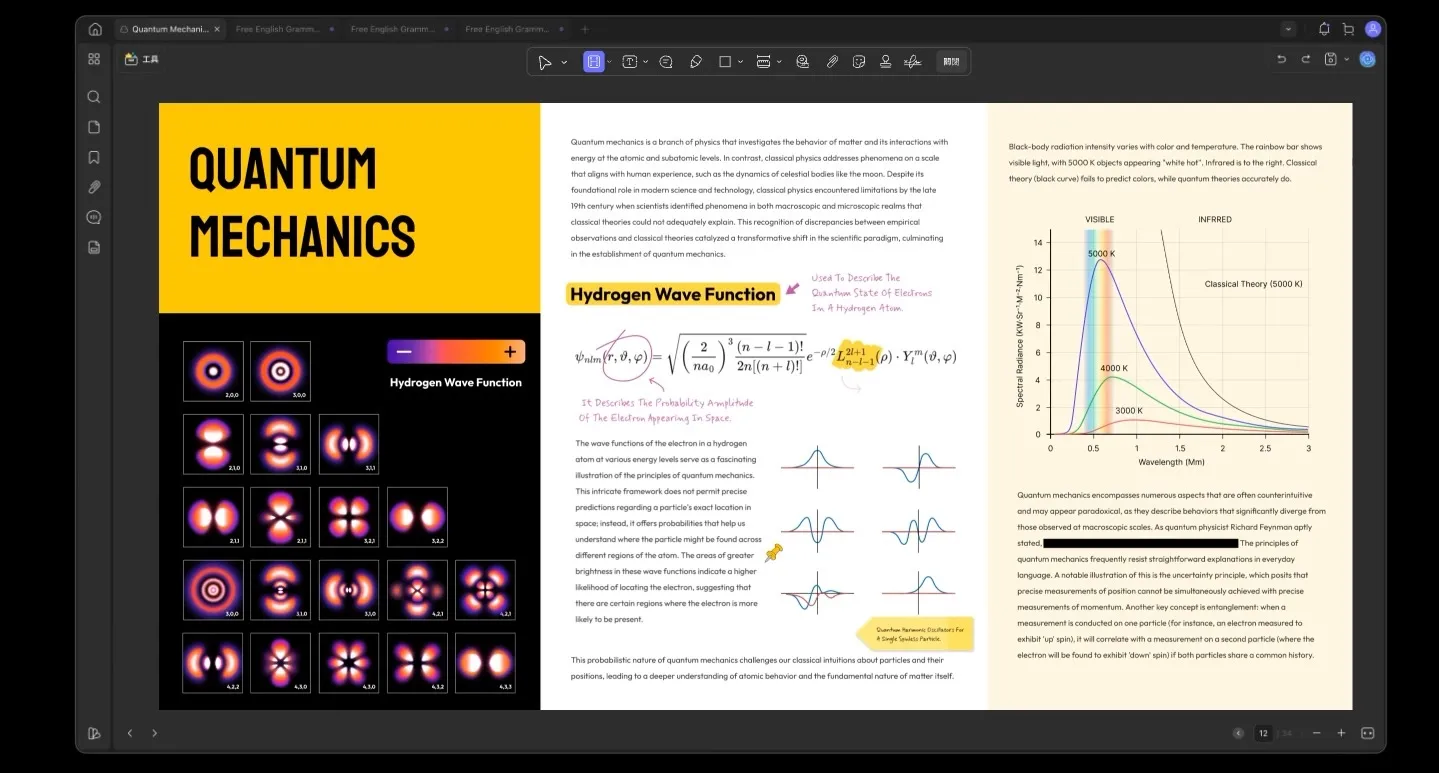The width and height of the screenshot is (1439, 773).
Task: Expand text box tool options arrow
Action: pyautogui.click(x=645, y=62)
